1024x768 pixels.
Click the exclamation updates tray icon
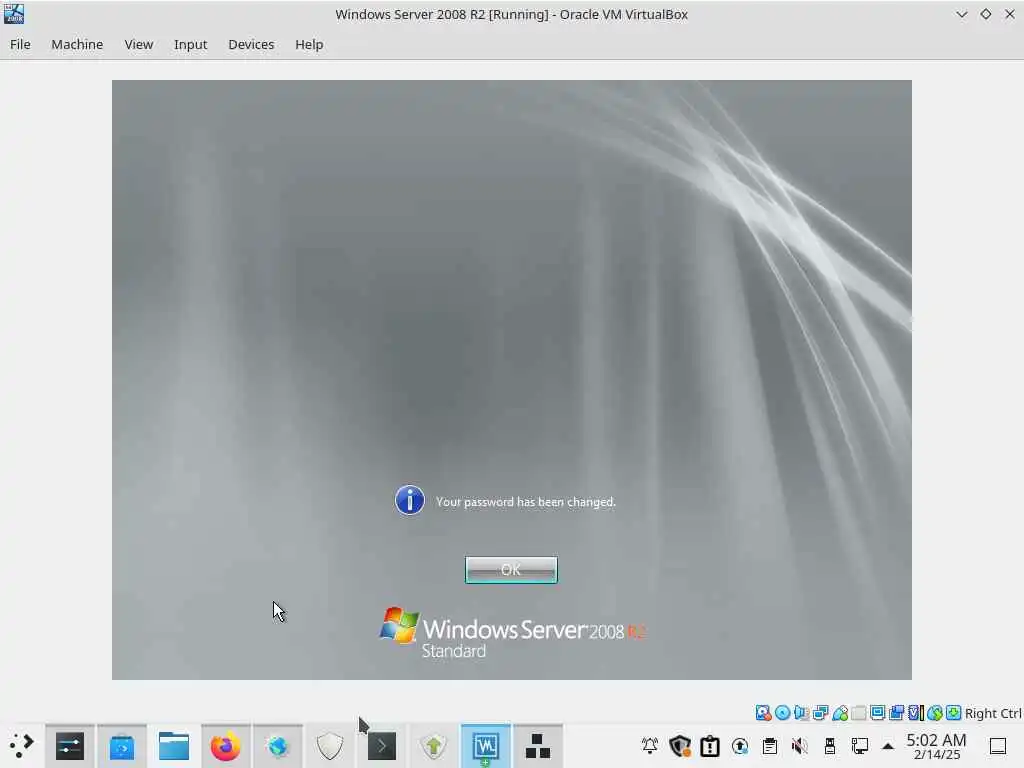coord(710,746)
